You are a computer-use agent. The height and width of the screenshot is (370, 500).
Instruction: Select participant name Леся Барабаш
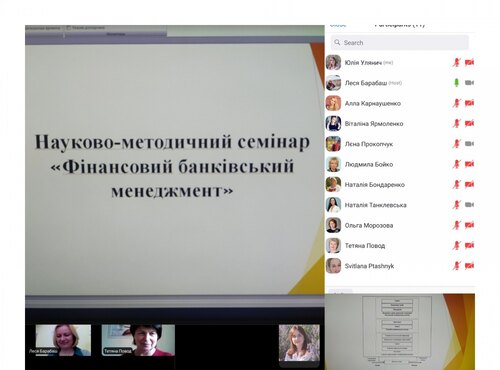point(366,83)
